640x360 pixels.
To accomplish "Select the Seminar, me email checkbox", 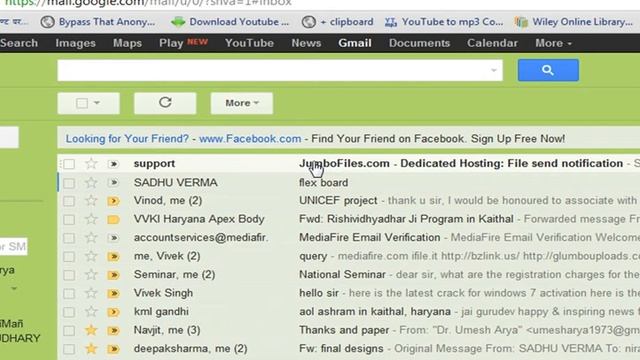I will (69, 275).
